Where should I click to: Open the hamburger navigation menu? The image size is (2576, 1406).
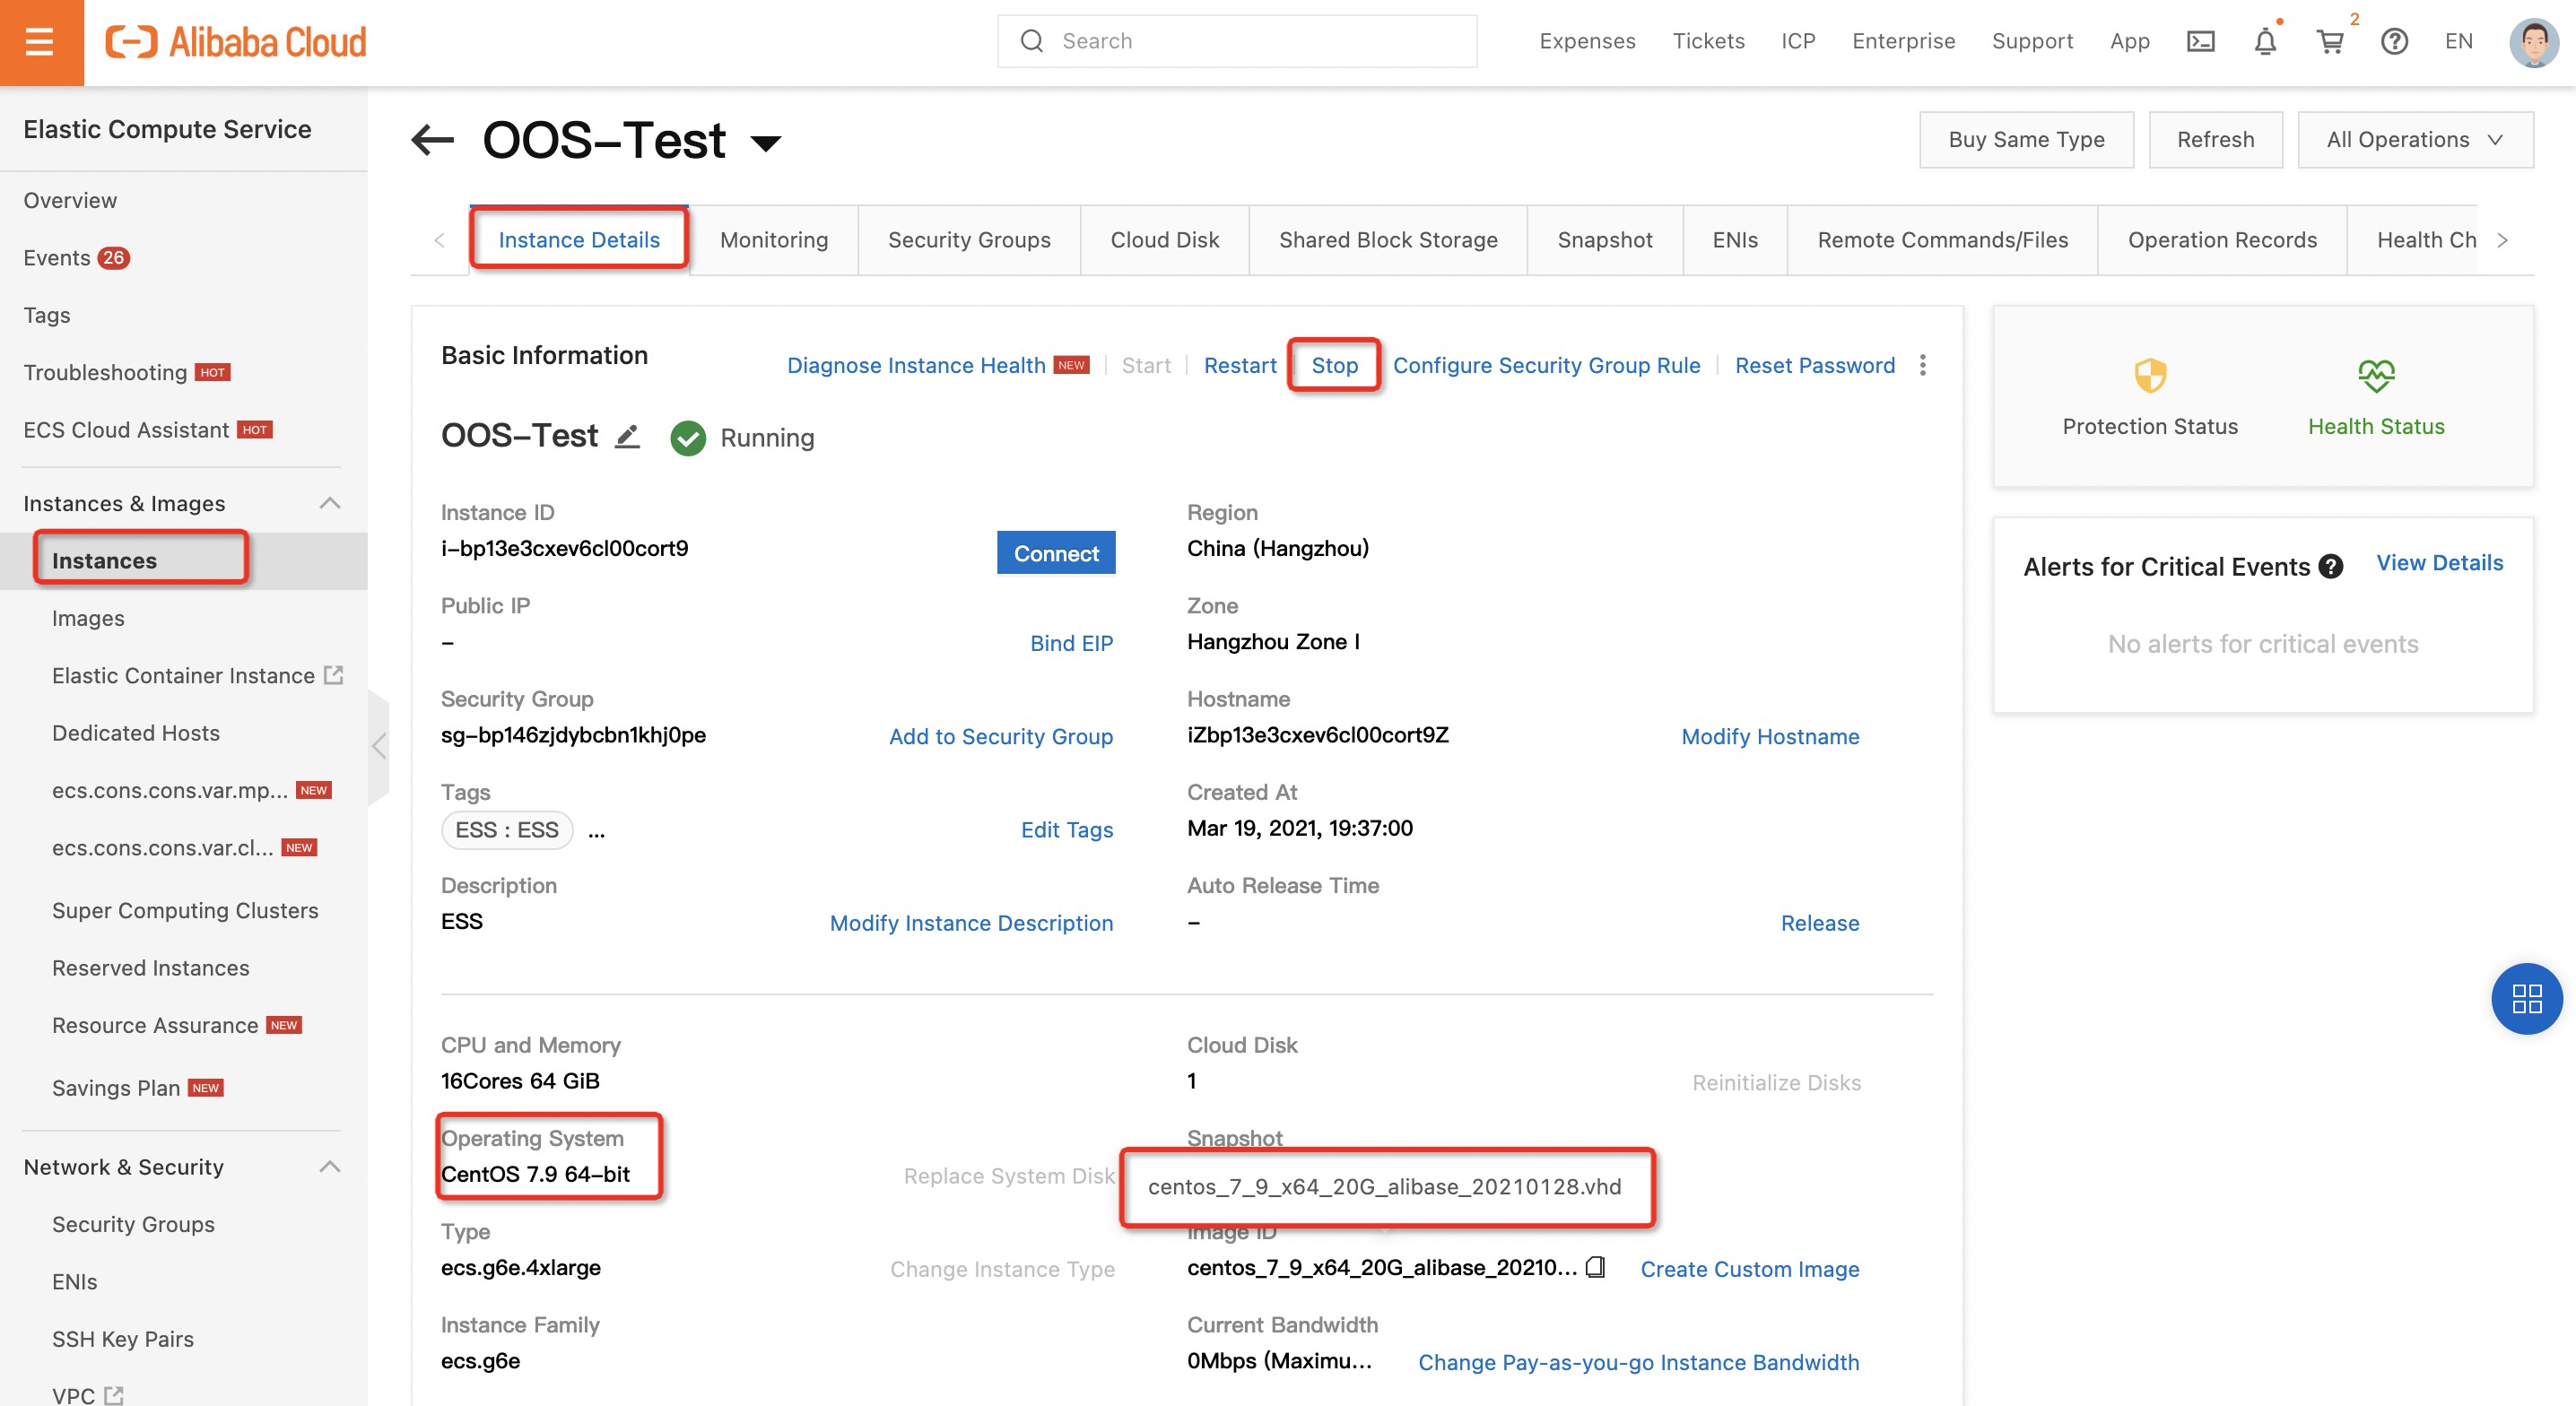[40, 42]
